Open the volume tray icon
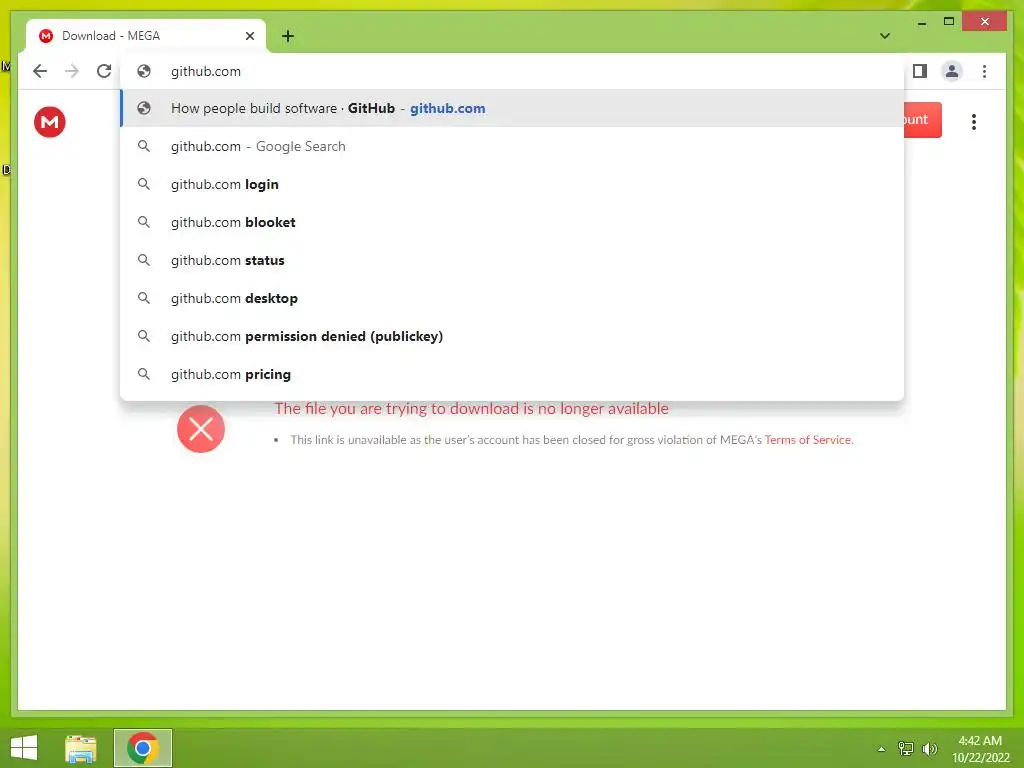The image size is (1024, 768). point(929,748)
